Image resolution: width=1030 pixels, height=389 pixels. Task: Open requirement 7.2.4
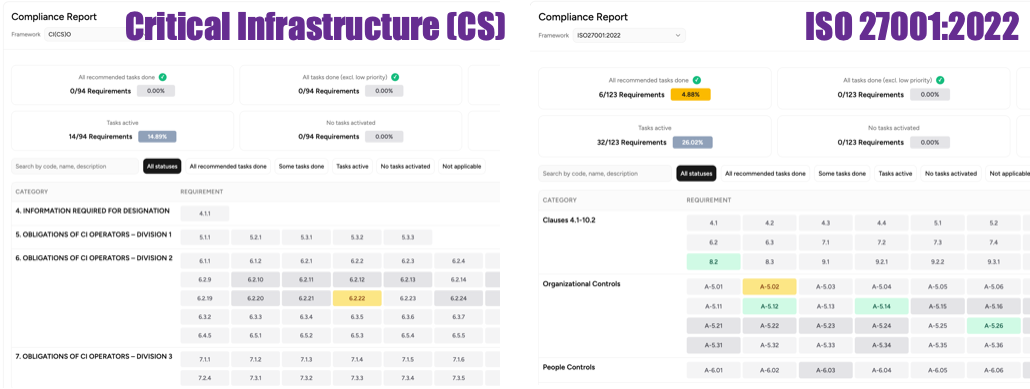(x=205, y=378)
